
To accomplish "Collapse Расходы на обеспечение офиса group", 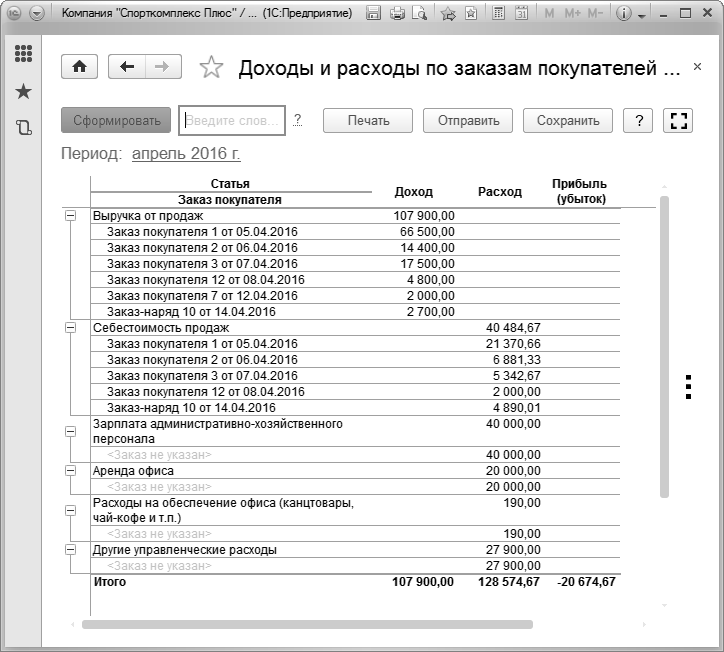I will click(x=71, y=510).
